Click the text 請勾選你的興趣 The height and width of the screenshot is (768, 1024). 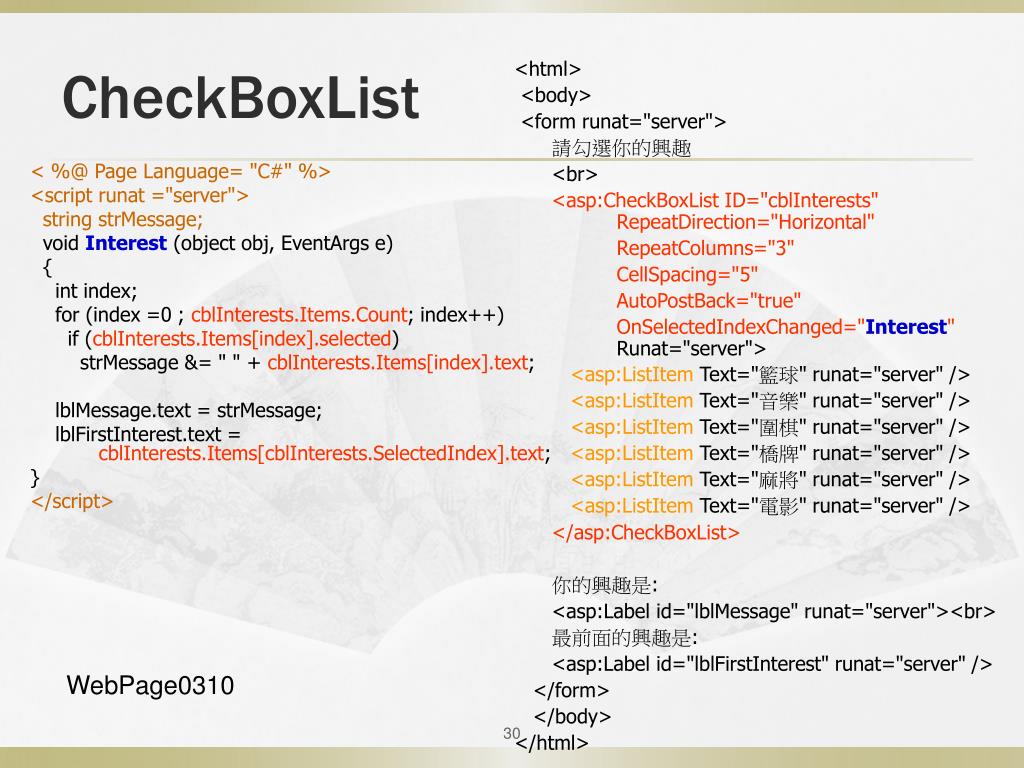pyautogui.click(x=621, y=148)
